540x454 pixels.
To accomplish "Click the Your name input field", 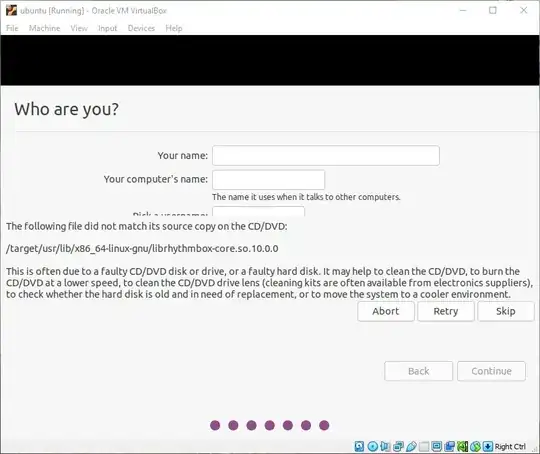I will 326,155.
